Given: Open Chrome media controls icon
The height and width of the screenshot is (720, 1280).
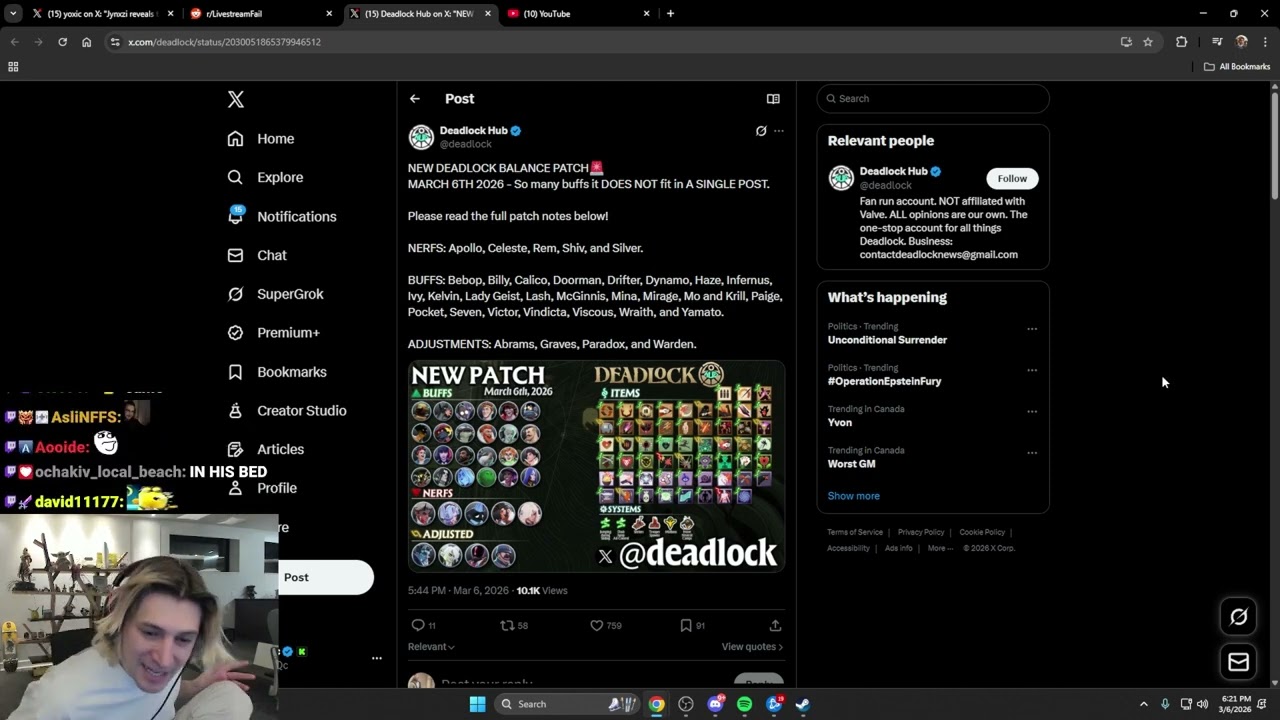Looking at the screenshot, I should [x=1217, y=42].
